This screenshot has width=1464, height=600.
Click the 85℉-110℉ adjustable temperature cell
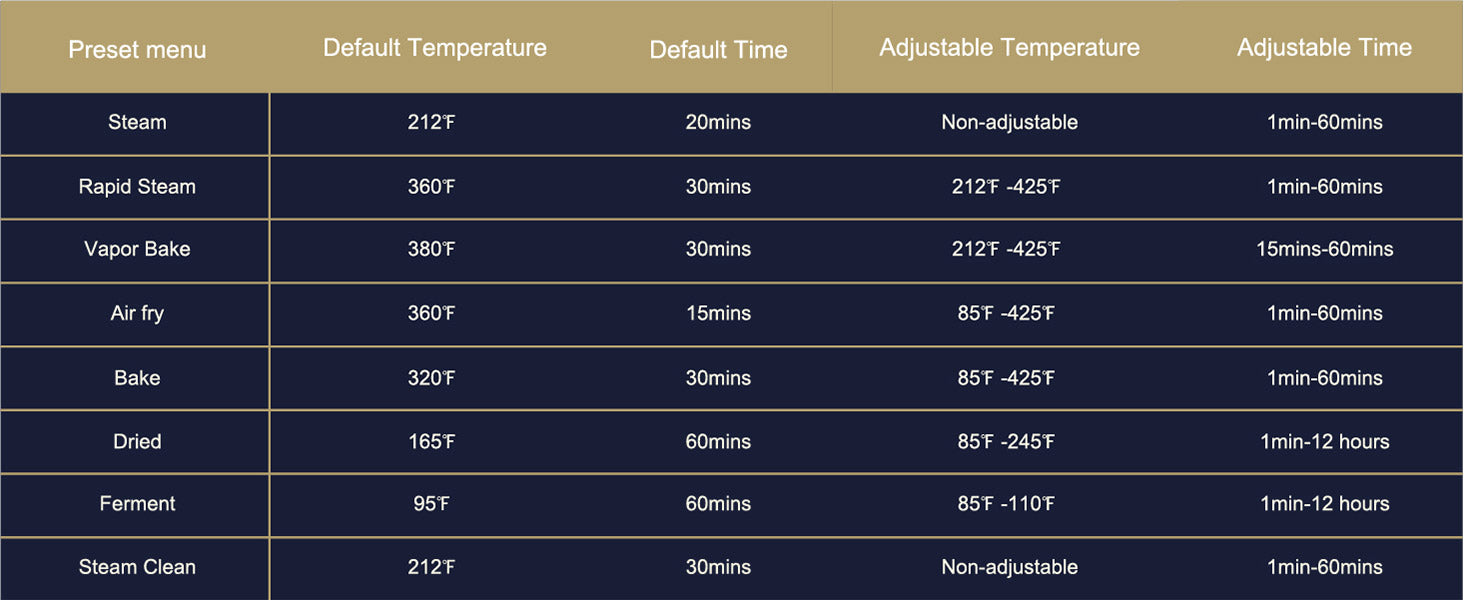[x=1006, y=504]
